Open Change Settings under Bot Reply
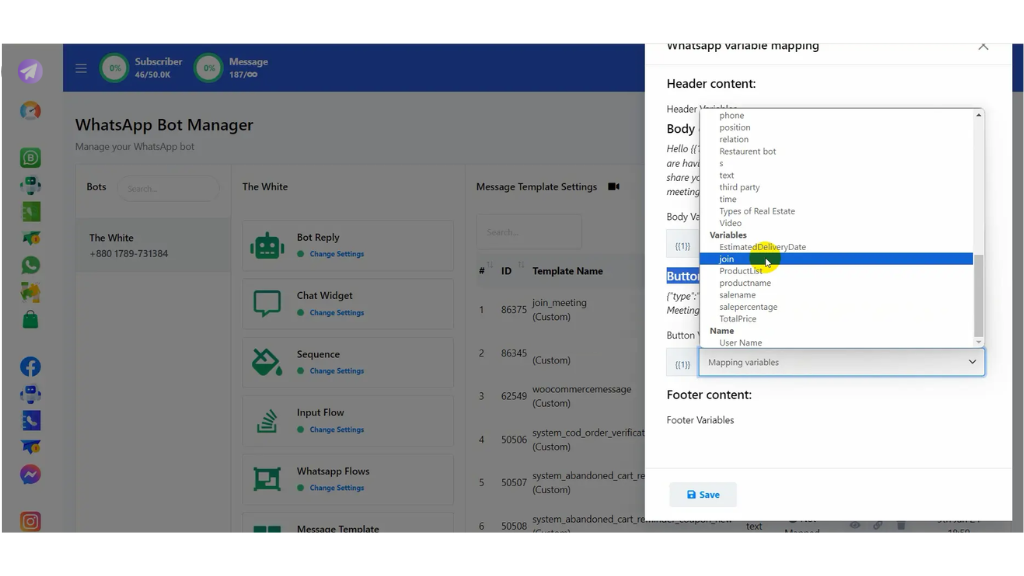This screenshot has width=1024, height=576. (336, 254)
